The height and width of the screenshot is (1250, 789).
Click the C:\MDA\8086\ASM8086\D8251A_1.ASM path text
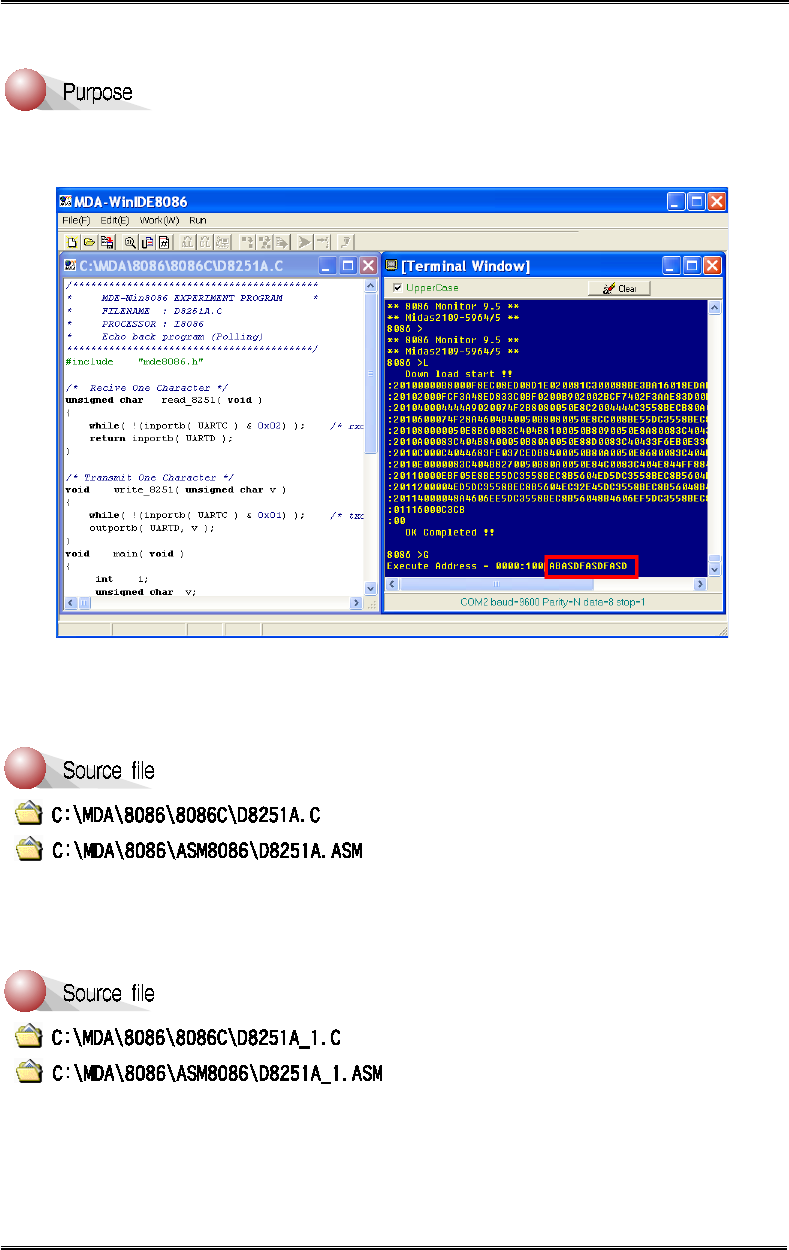click(x=216, y=1074)
